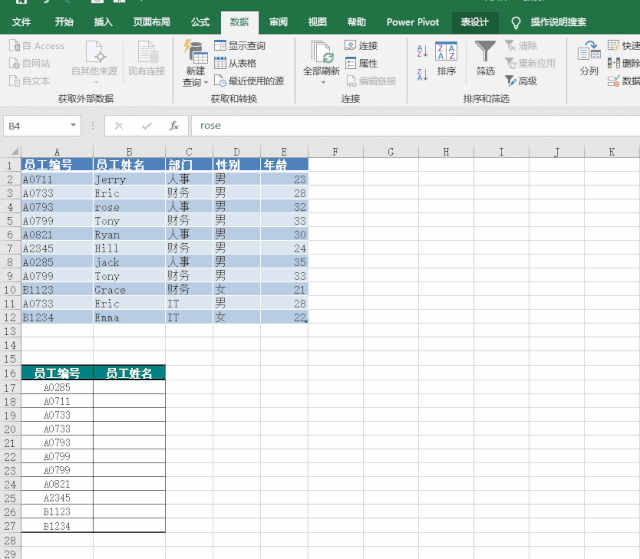Click 显示查询 show queries
640x559 pixels.
click(240, 46)
